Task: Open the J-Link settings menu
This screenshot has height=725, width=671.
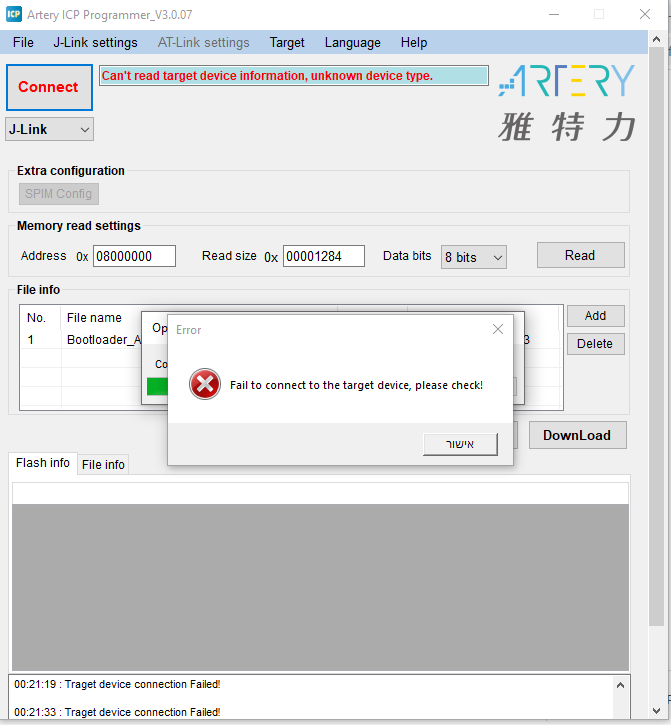Action: pyautogui.click(x=95, y=43)
